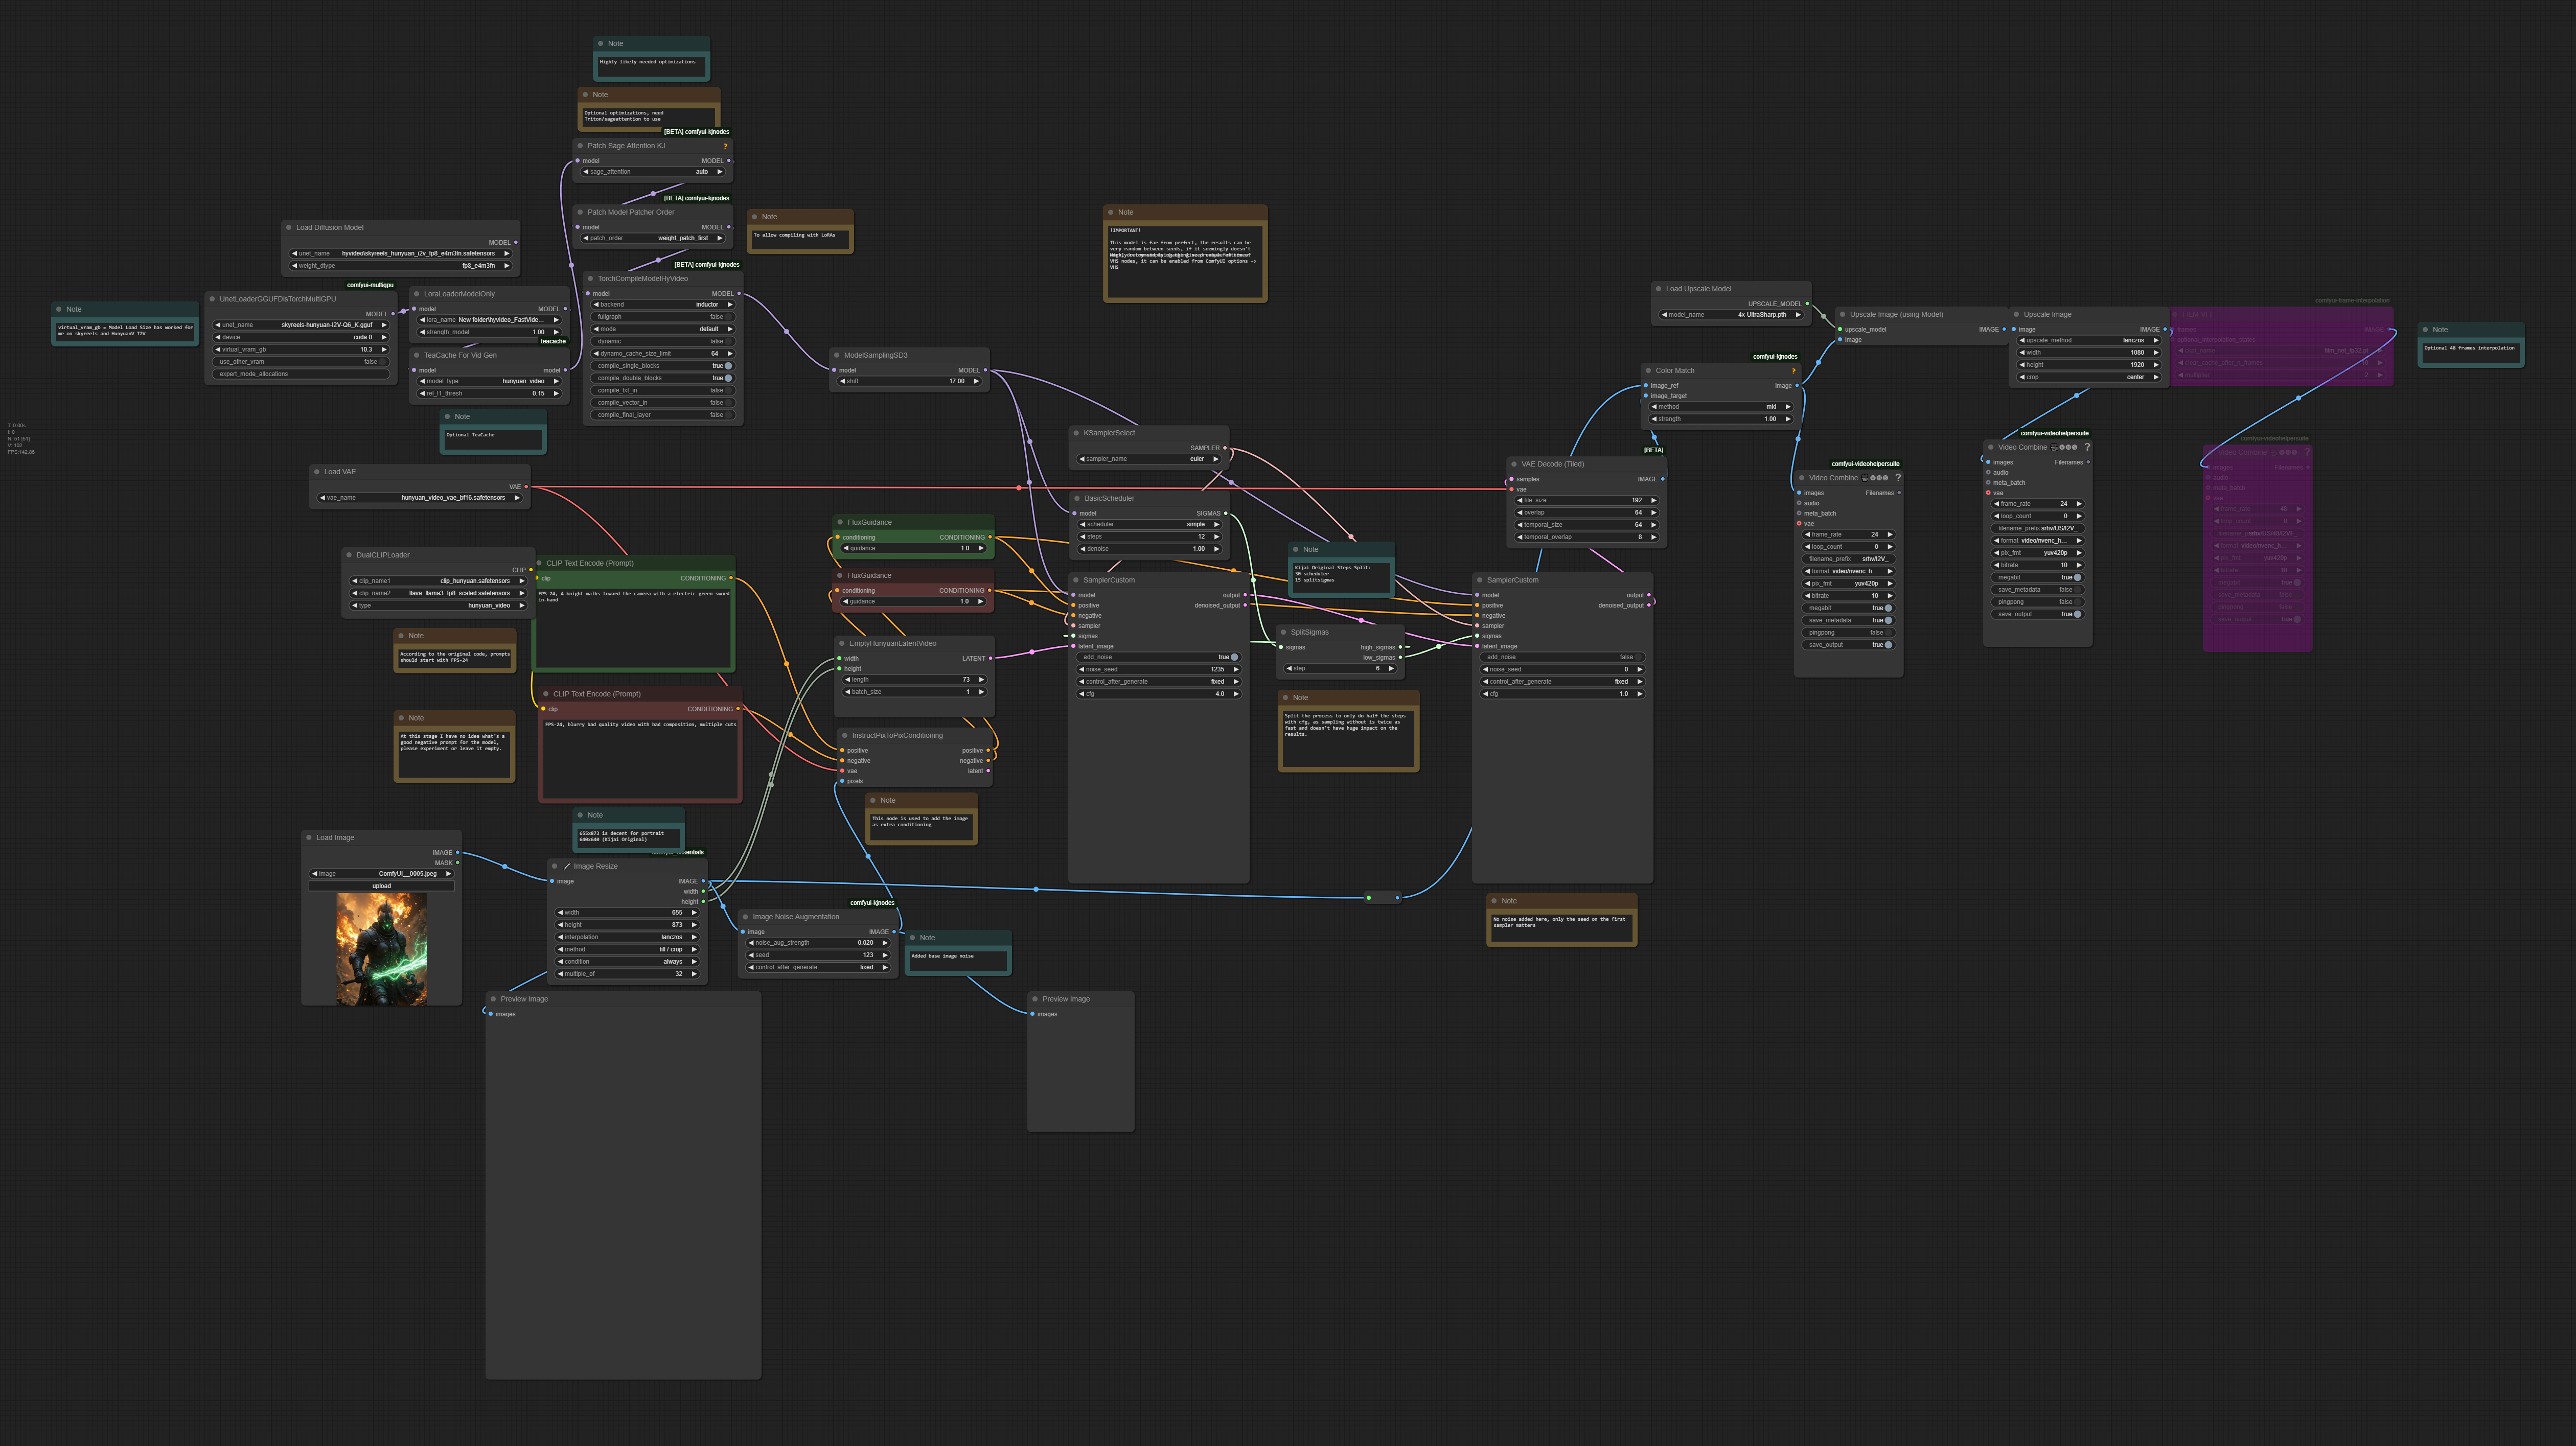Toggle compile_single_blocks in TorchCompileModelHyVideo
Viewport: 2576px width, 1446px height.
tap(663, 366)
